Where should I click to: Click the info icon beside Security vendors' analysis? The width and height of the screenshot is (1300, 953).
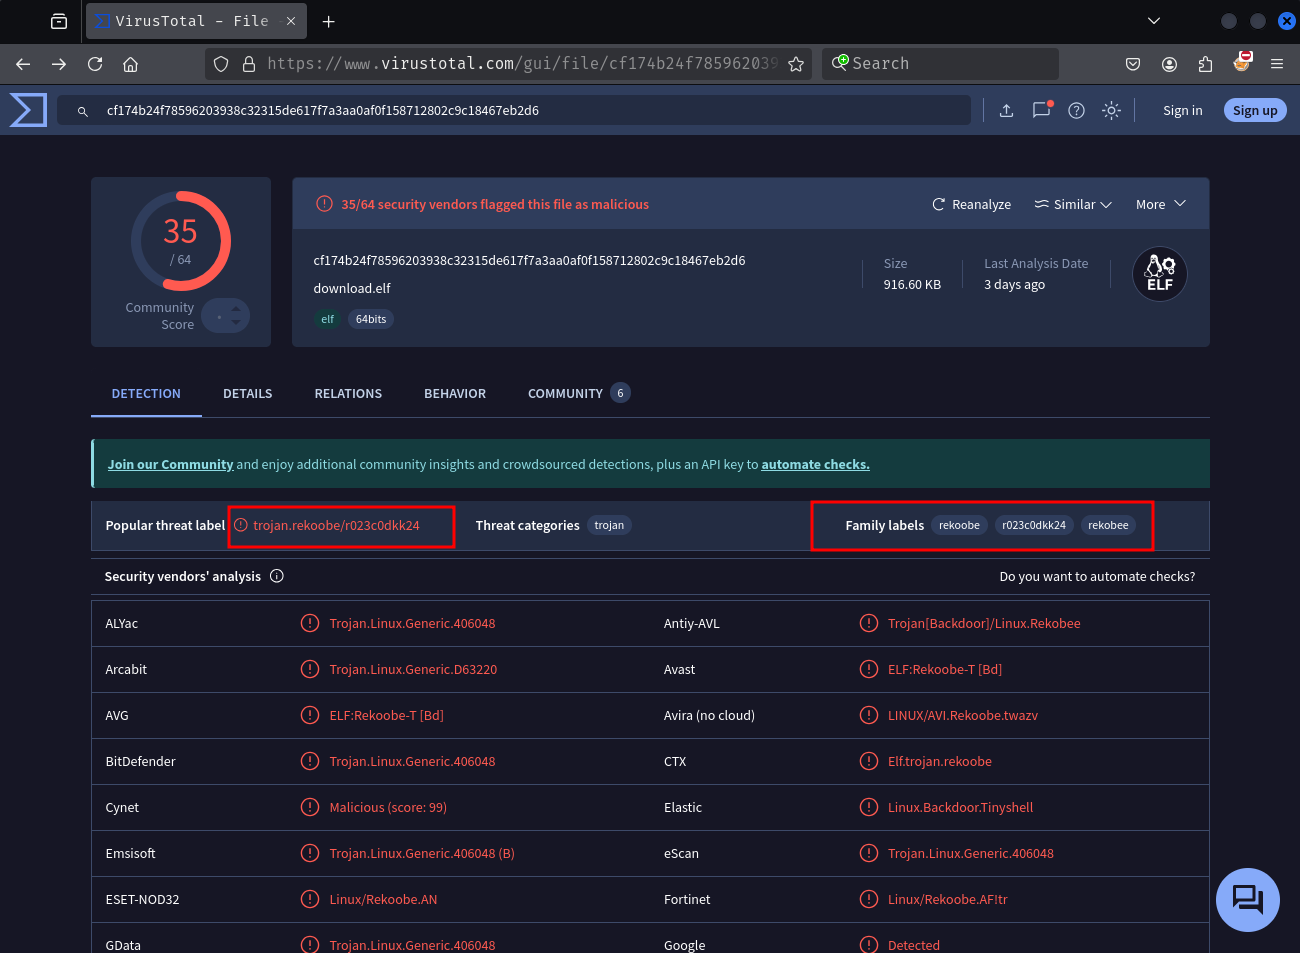277,576
